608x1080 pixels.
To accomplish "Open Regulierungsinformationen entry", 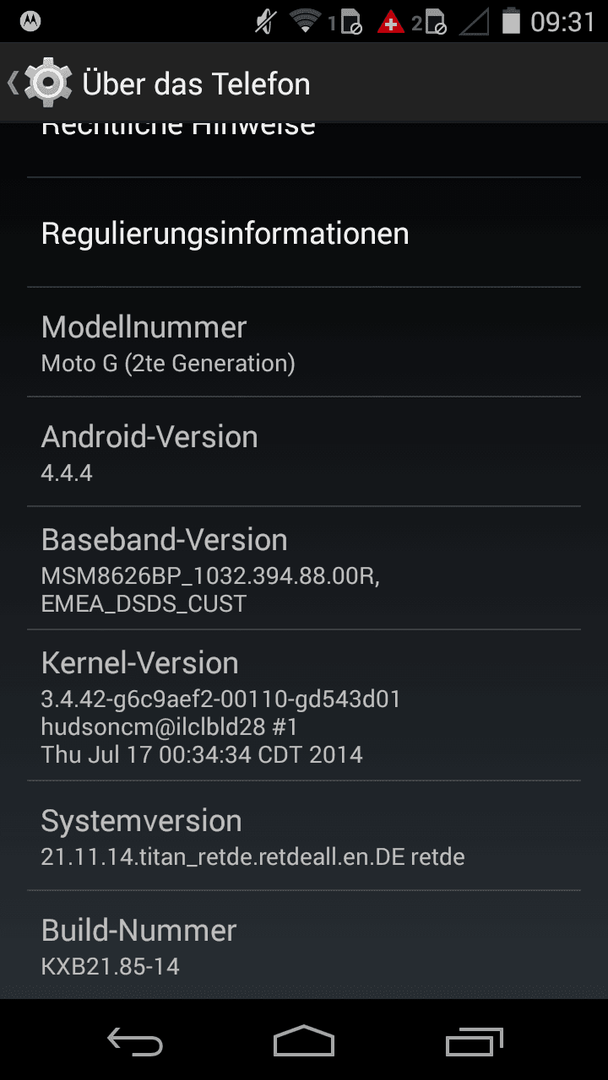I will tap(304, 233).
